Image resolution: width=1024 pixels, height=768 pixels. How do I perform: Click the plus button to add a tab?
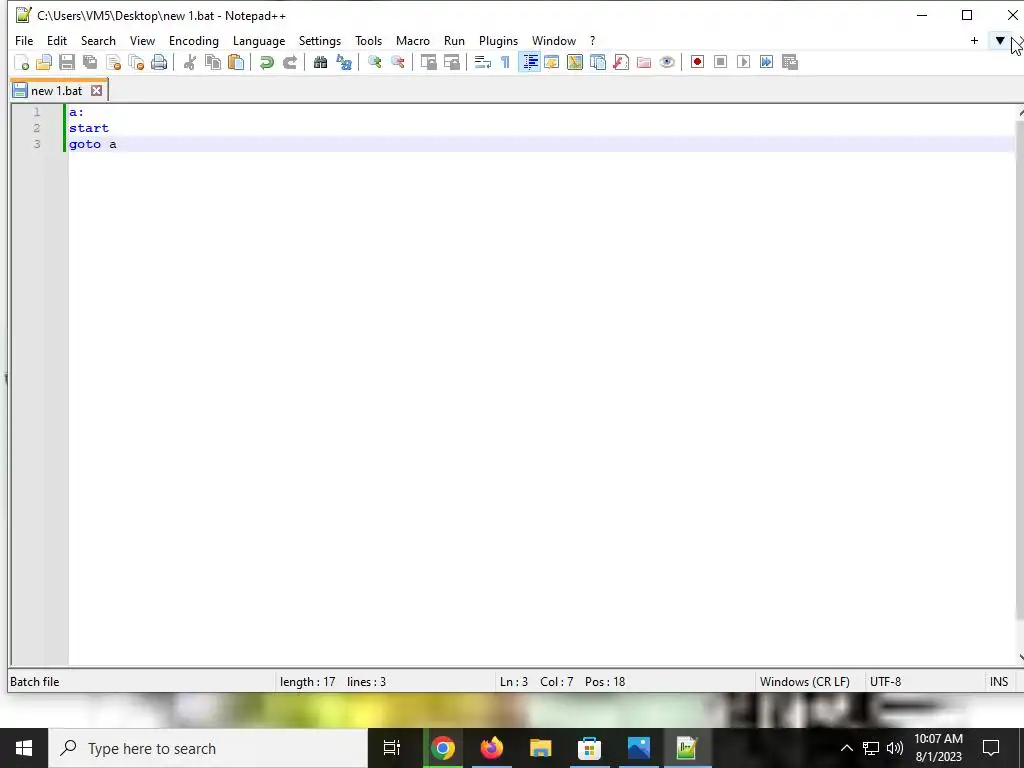pyautogui.click(x=974, y=40)
